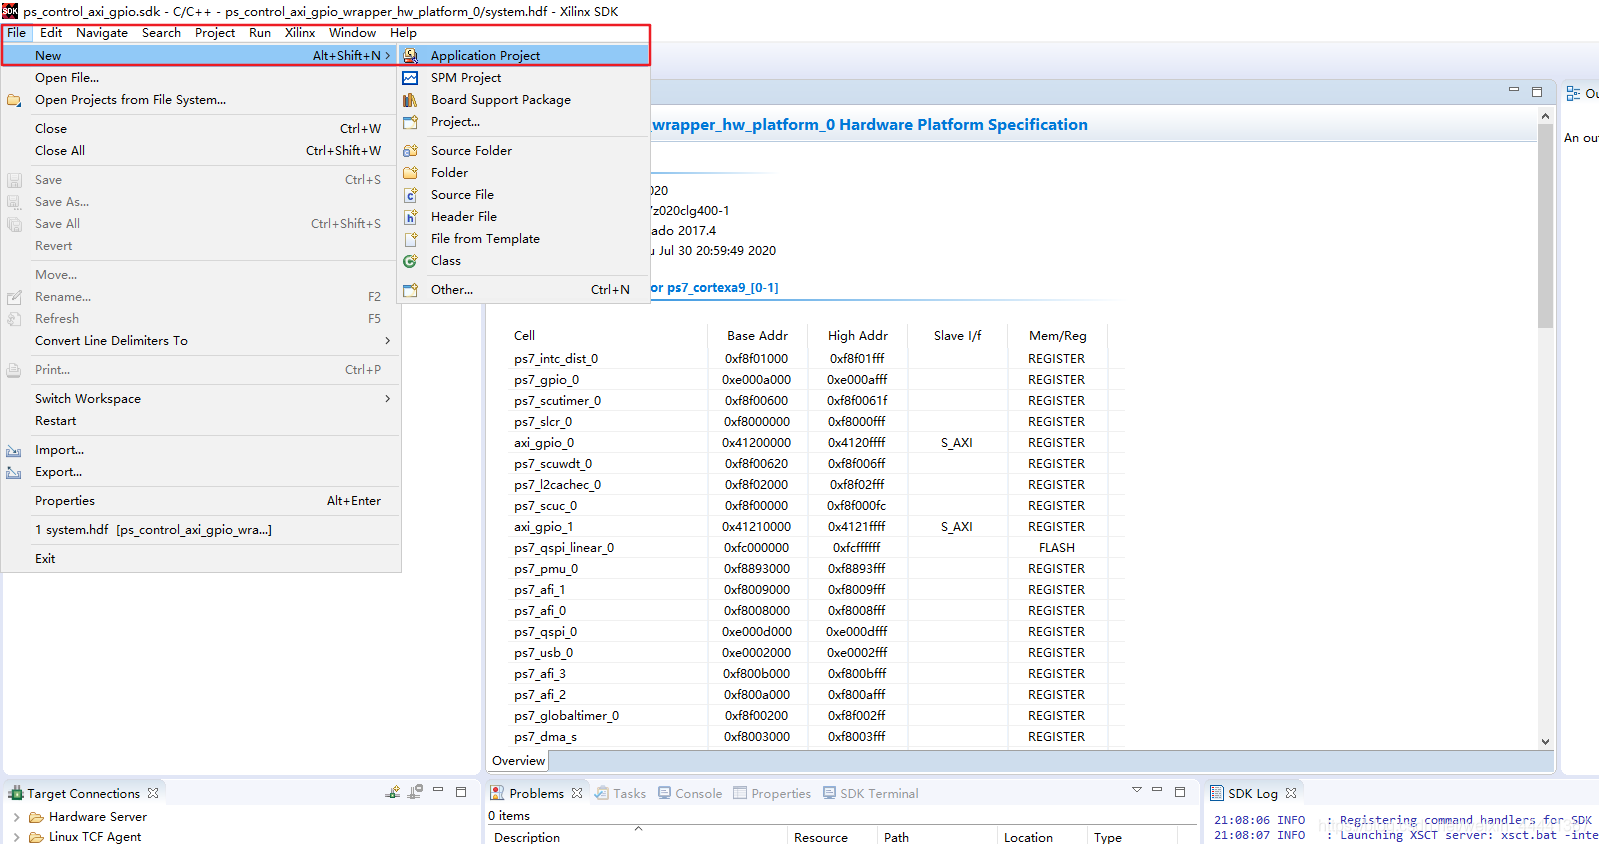Click the Problems tab icon
The height and width of the screenshot is (844, 1599).
[497, 794]
